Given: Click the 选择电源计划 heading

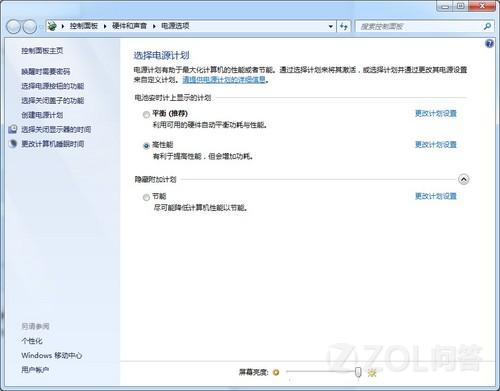Looking at the screenshot, I should [161, 55].
